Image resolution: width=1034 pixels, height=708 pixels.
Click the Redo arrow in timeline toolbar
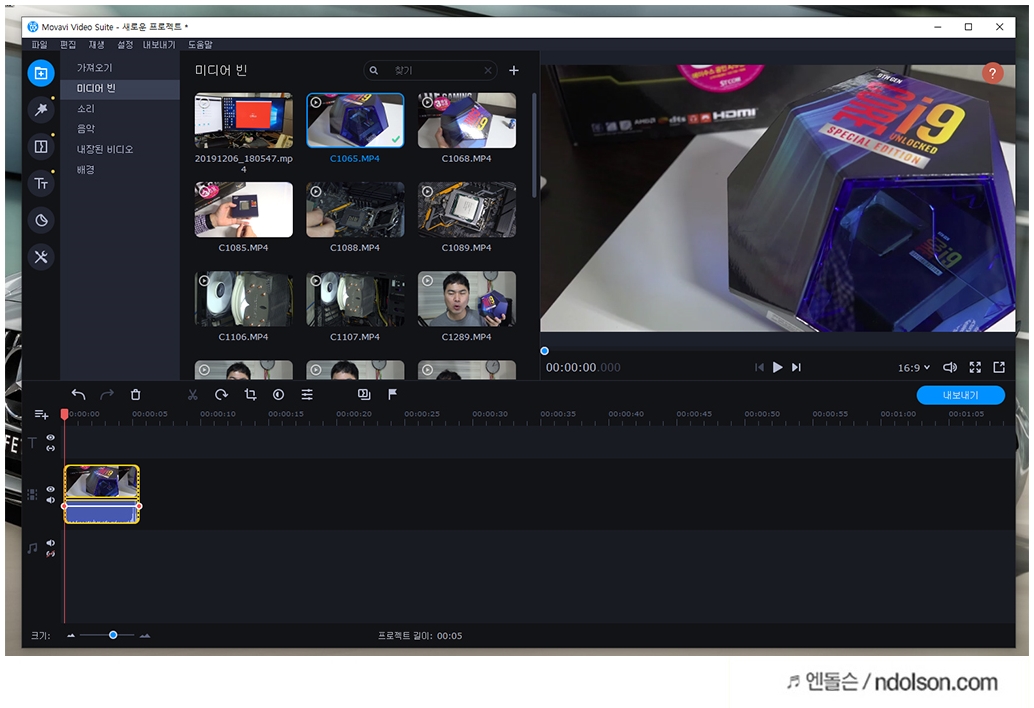tap(107, 394)
